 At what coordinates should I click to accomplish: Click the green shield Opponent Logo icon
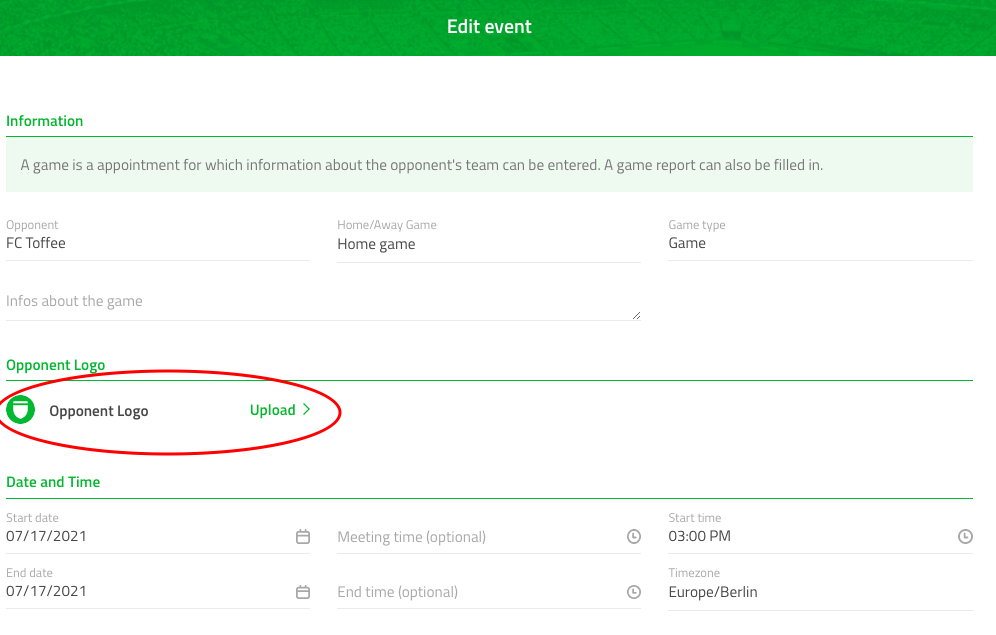pos(20,410)
